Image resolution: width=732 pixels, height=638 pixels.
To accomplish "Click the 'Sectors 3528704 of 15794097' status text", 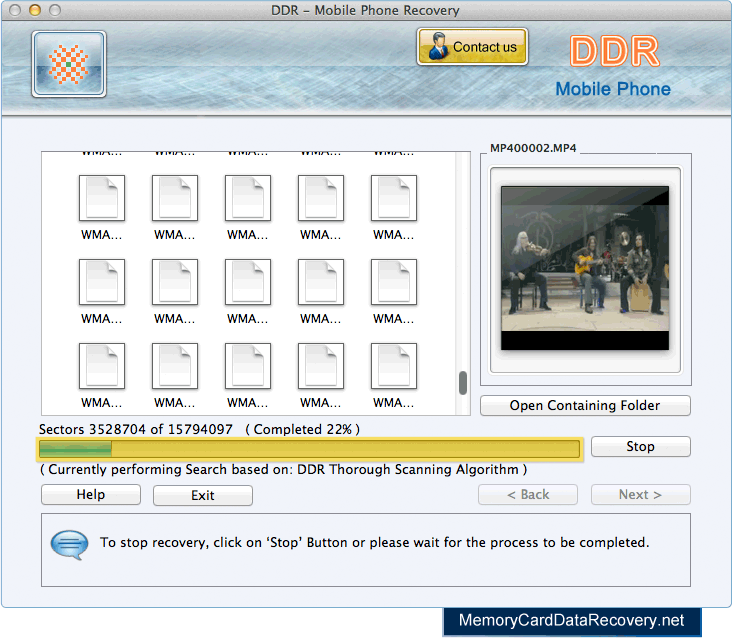I will [x=135, y=429].
